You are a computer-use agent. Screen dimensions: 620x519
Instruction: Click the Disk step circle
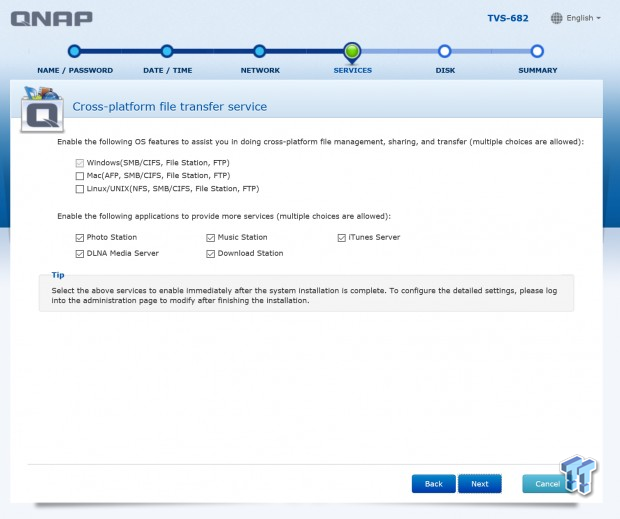tap(444, 51)
